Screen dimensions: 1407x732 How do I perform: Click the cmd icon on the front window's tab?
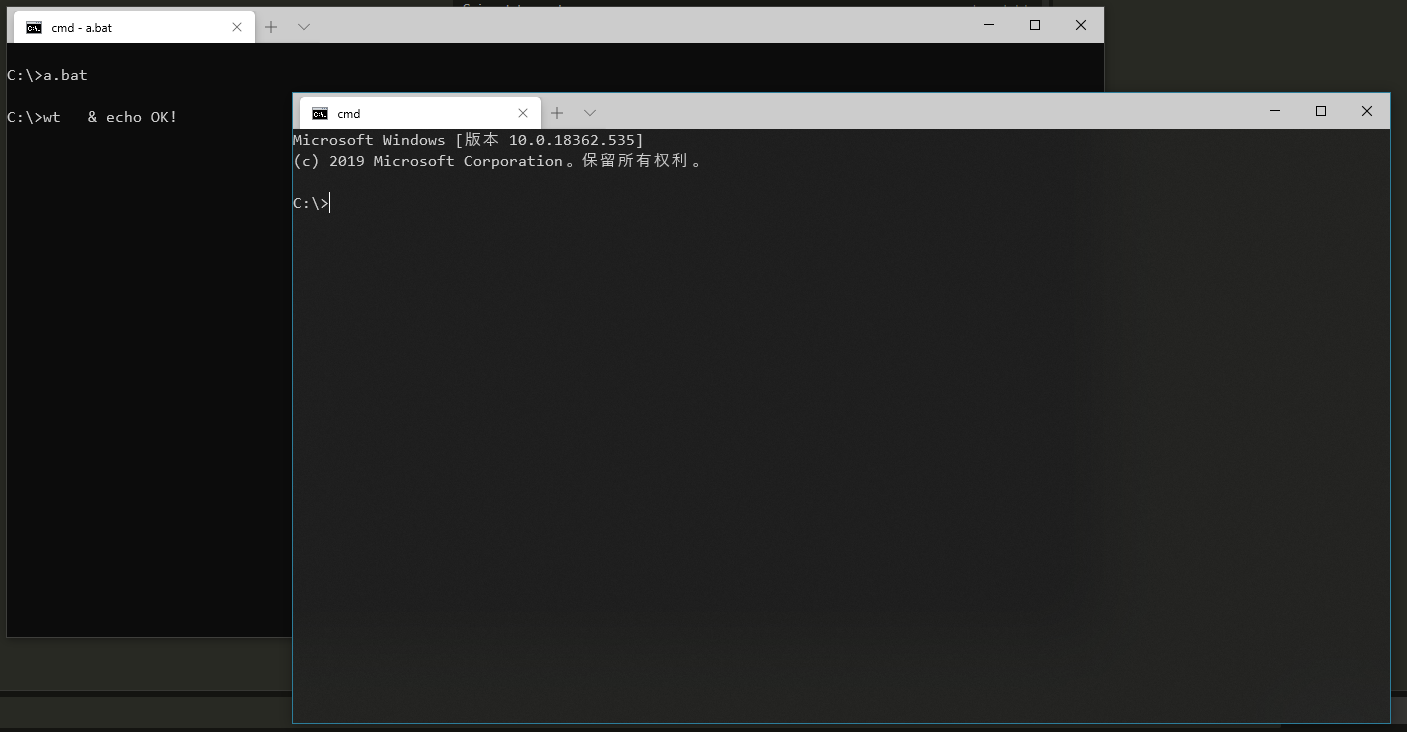(x=321, y=113)
